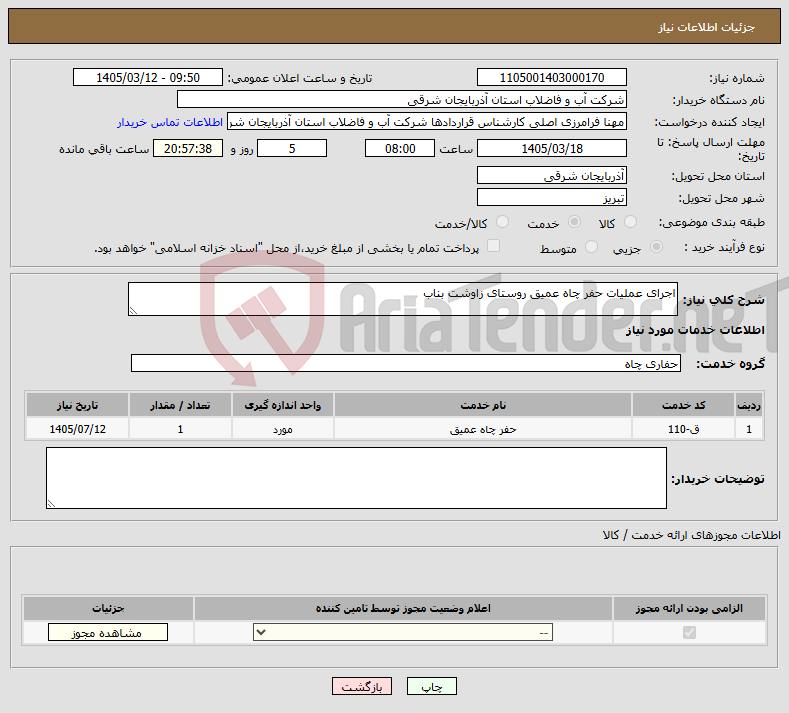Click the deadline time field 08:00
This screenshot has width=789, height=713.
pyautogui.click(x=400, y=148)
